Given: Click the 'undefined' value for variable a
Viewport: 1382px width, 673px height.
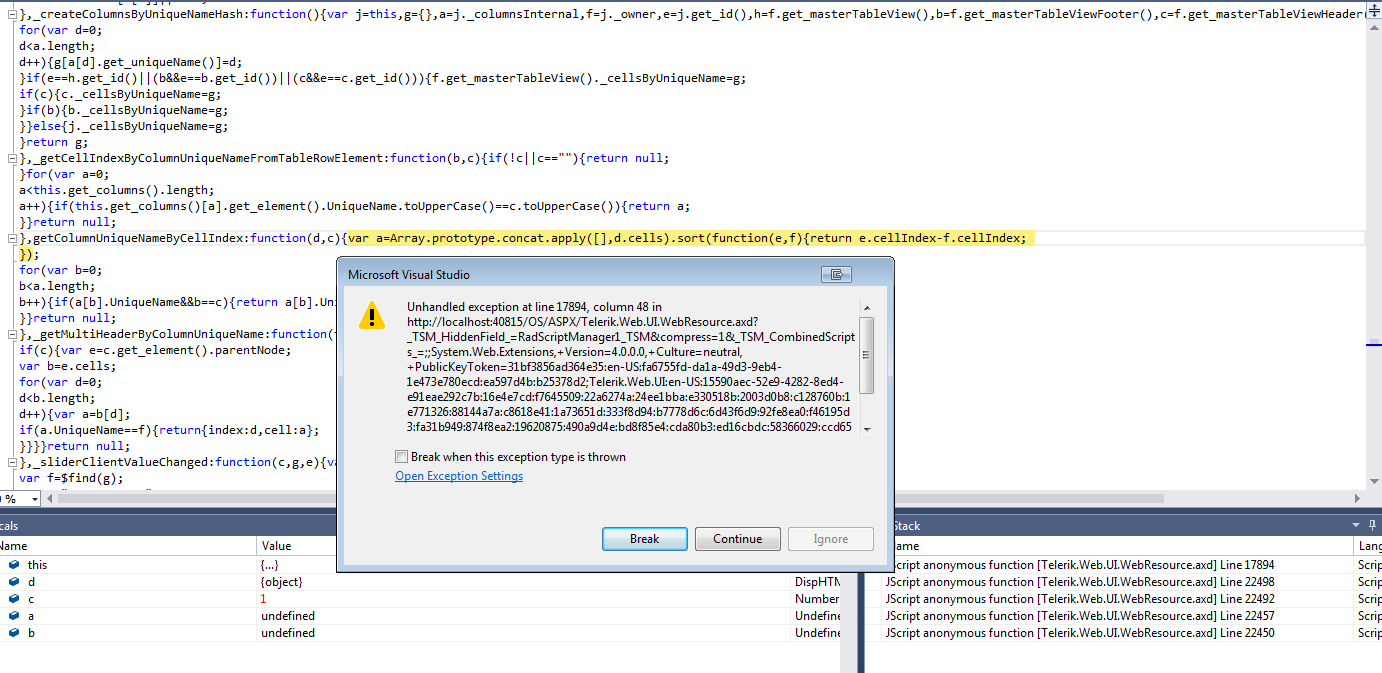Looking at the screenshot, I should 288,616.
